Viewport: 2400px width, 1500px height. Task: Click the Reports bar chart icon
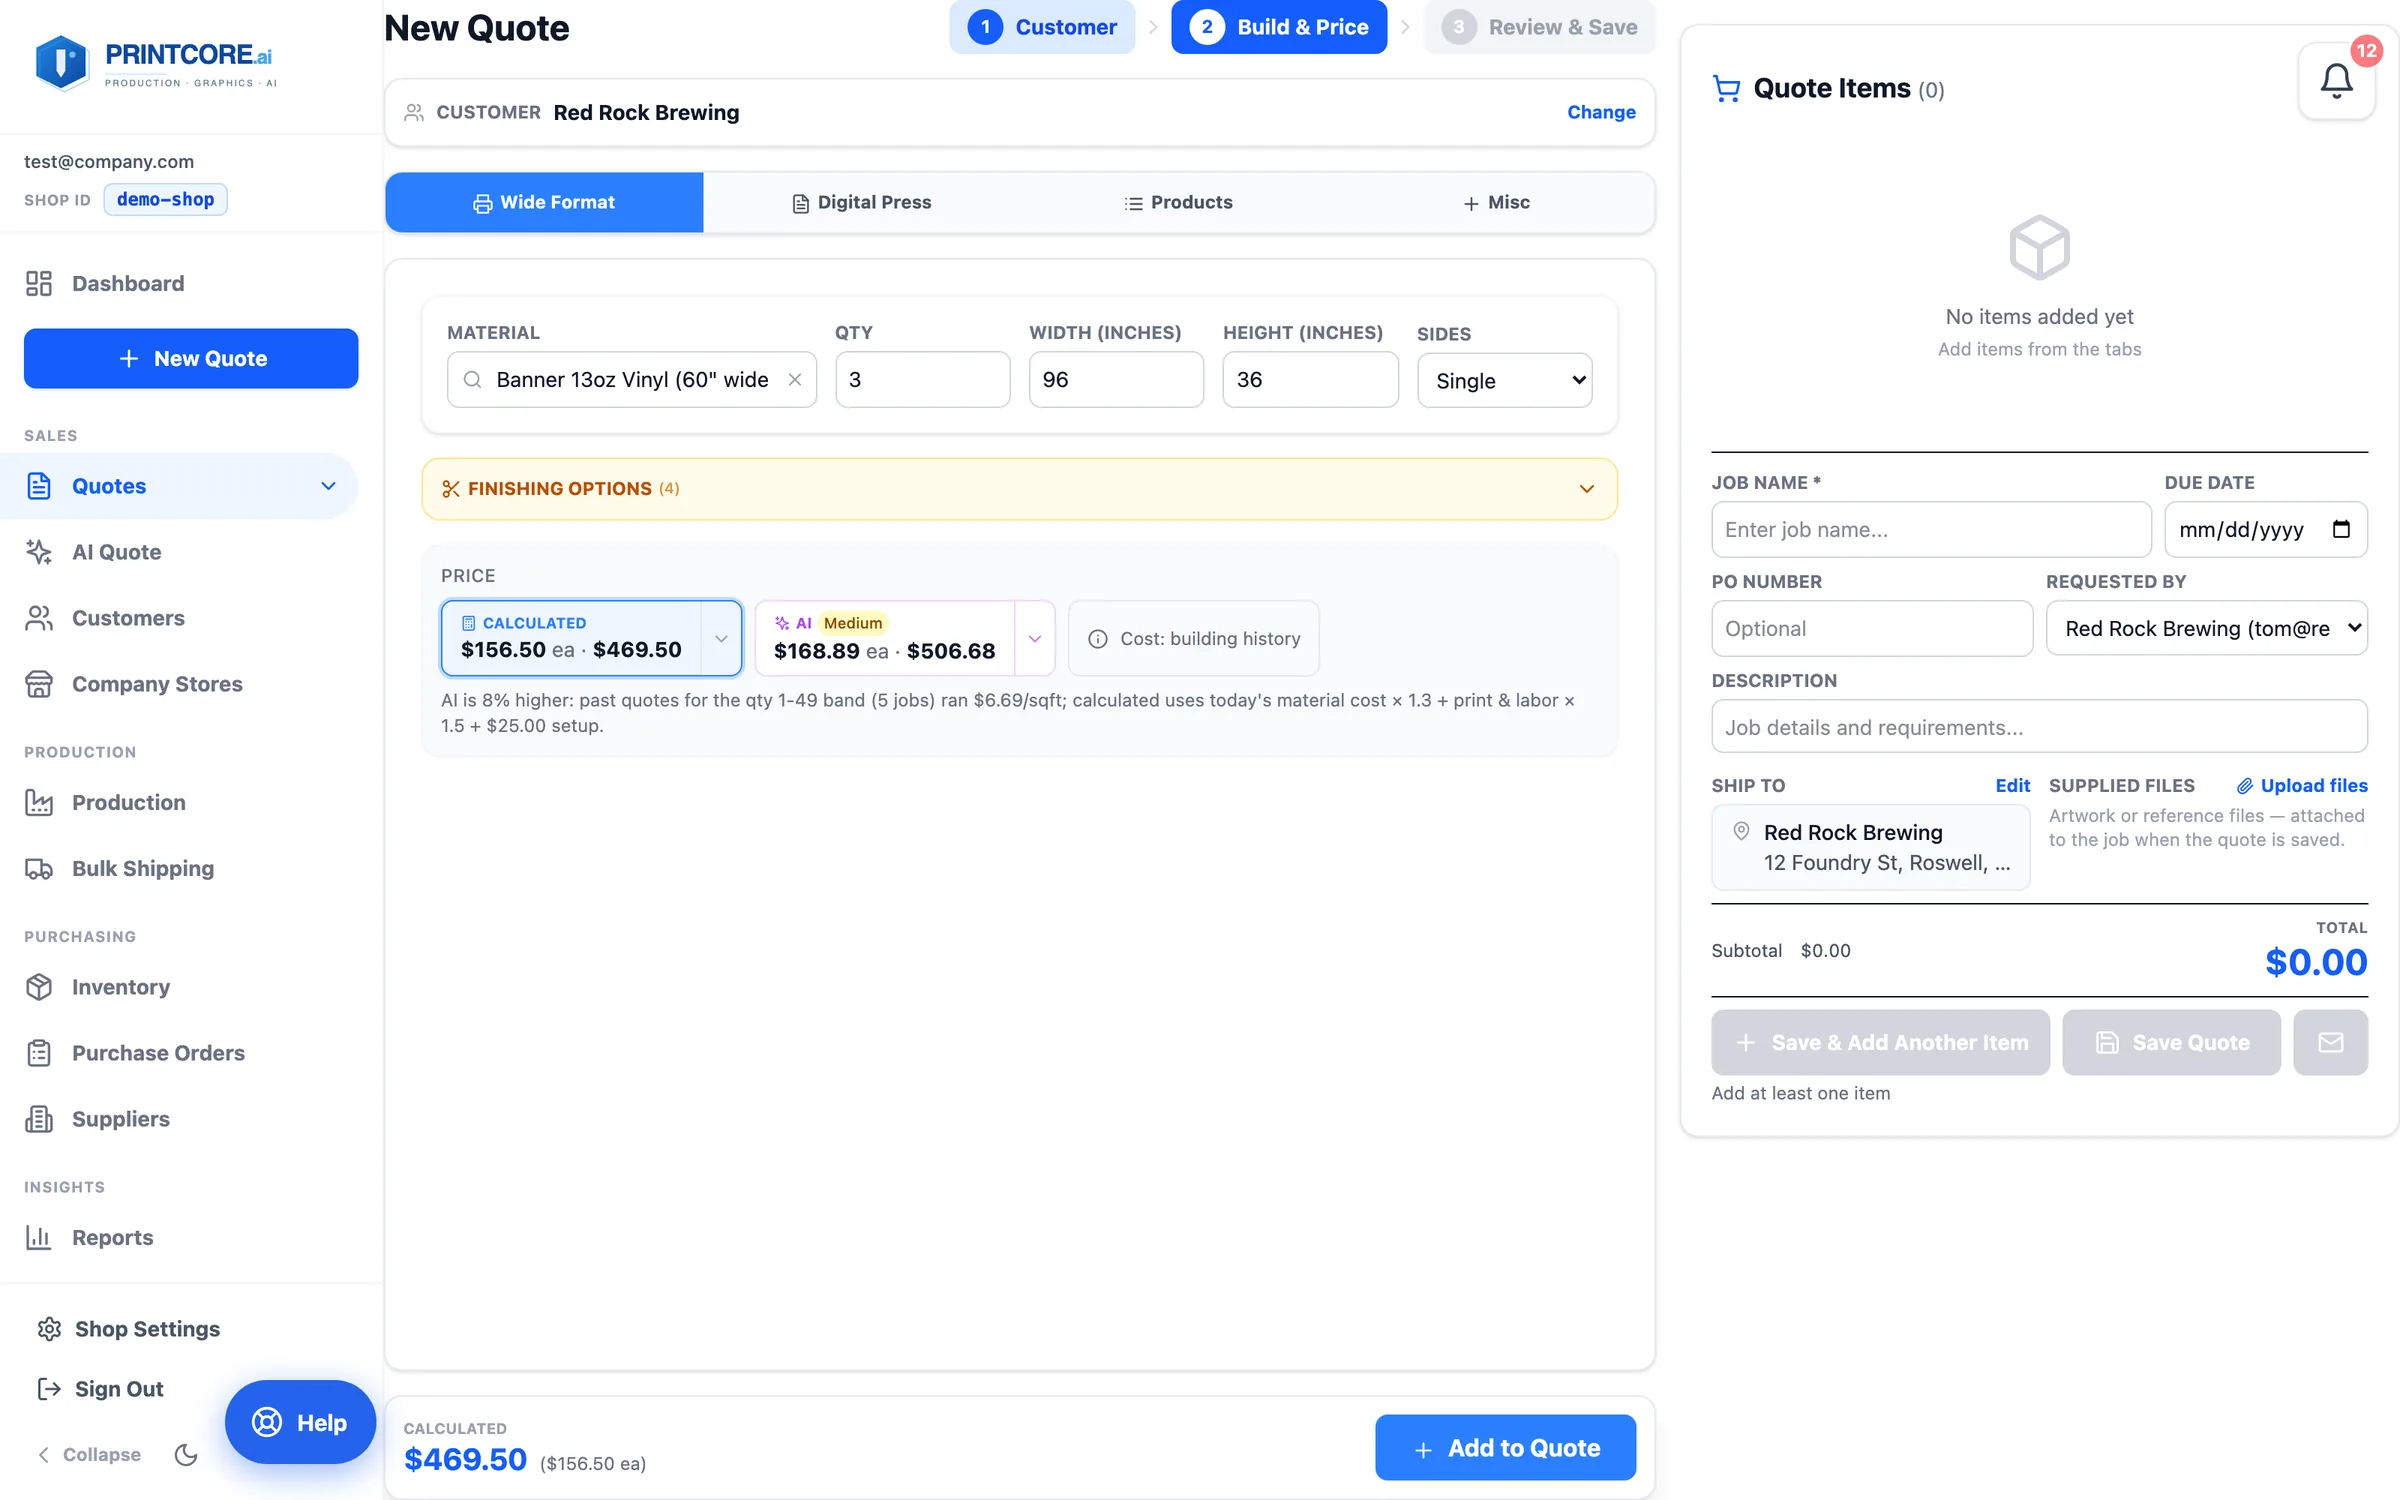click(x=39, y=1237)
